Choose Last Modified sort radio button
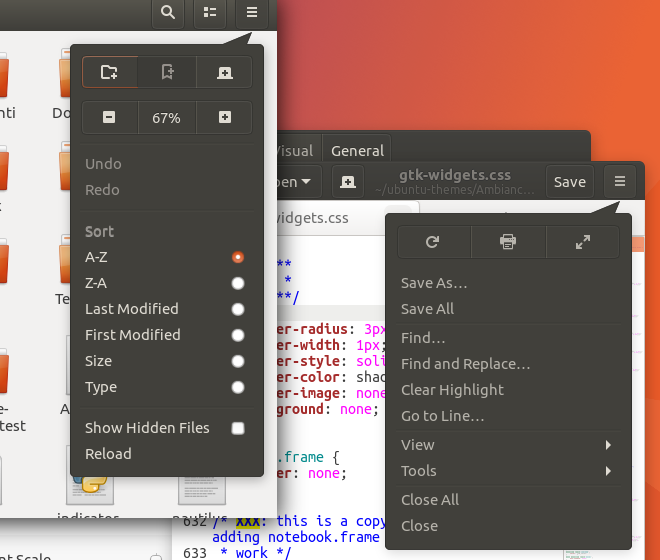660x560 pixels. (x=238, y=309)
